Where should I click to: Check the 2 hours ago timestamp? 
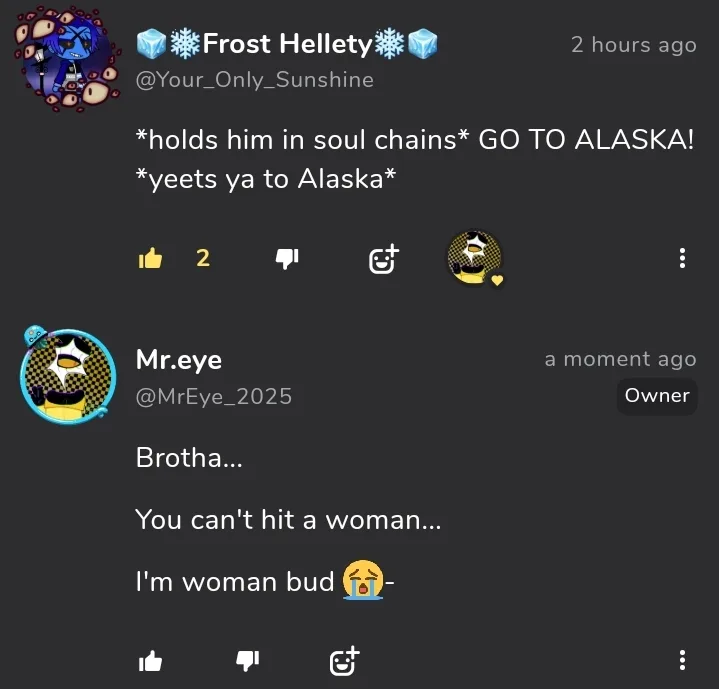tap(634, 45)
